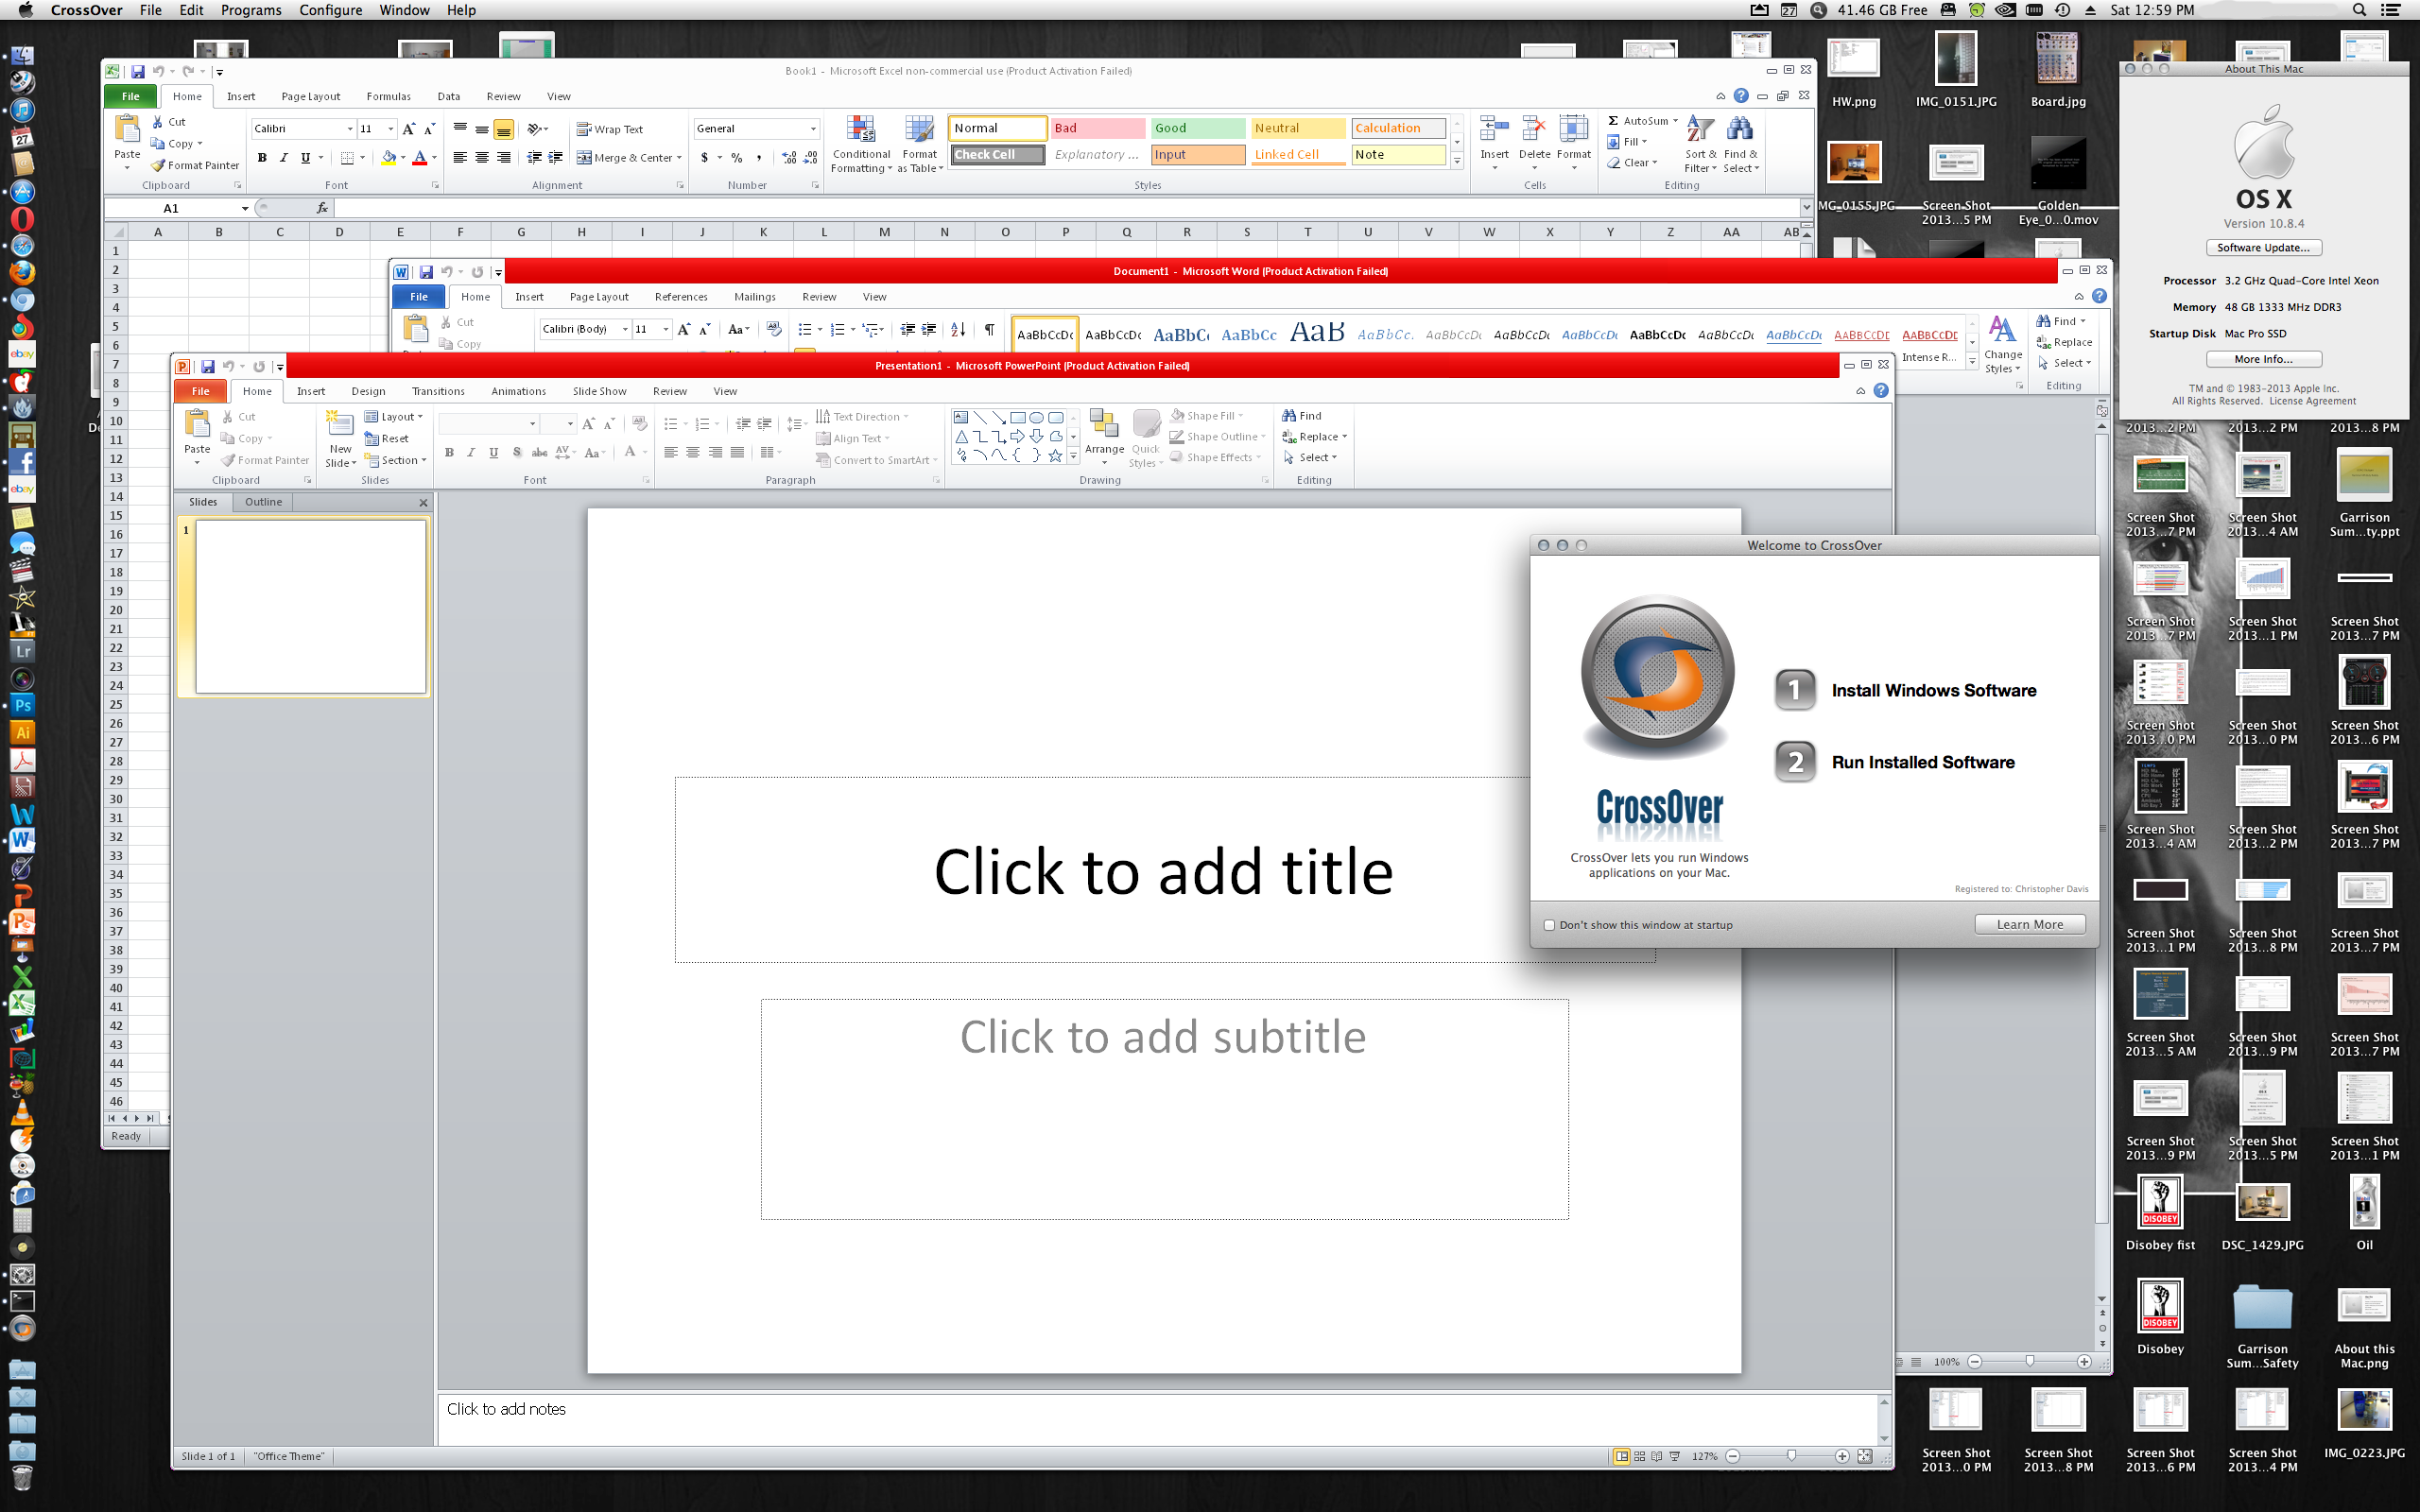
Task: Click Word sort A-Z icon
Action: [x=958, y=329]
